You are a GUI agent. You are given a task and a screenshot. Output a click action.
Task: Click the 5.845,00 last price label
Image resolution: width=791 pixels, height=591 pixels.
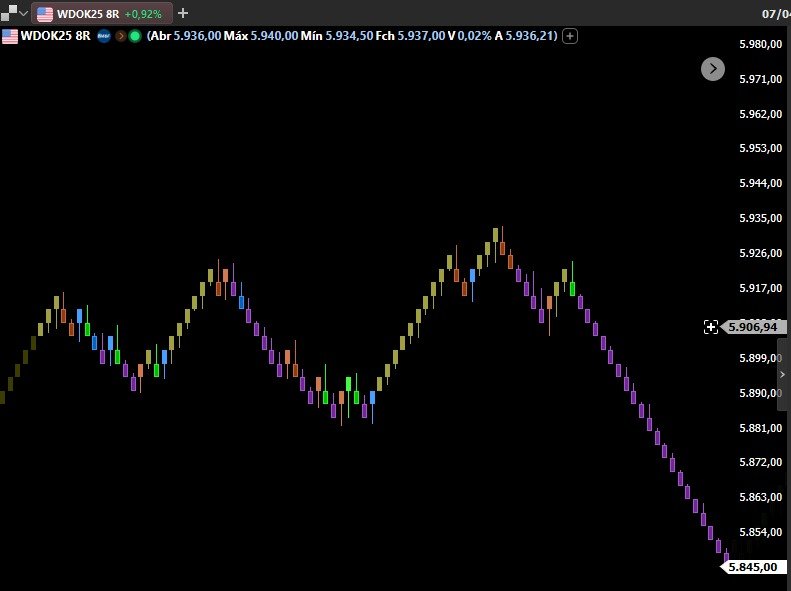753,567
